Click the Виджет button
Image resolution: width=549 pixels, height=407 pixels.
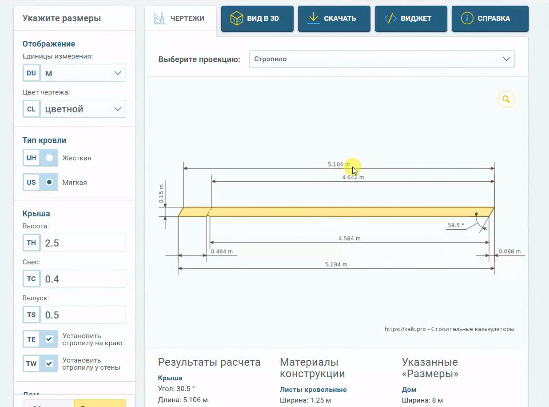pyautogui.click(x=411, y=19)
